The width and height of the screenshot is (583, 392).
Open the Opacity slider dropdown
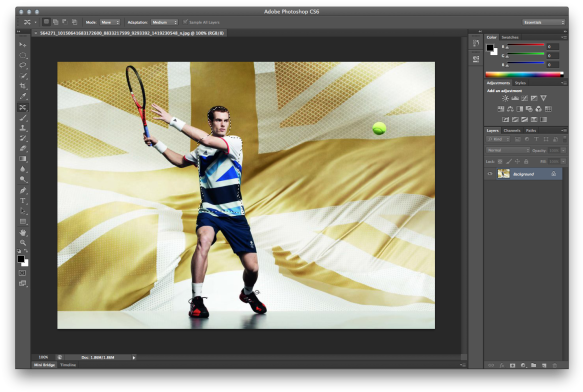[x=563, y=150]
